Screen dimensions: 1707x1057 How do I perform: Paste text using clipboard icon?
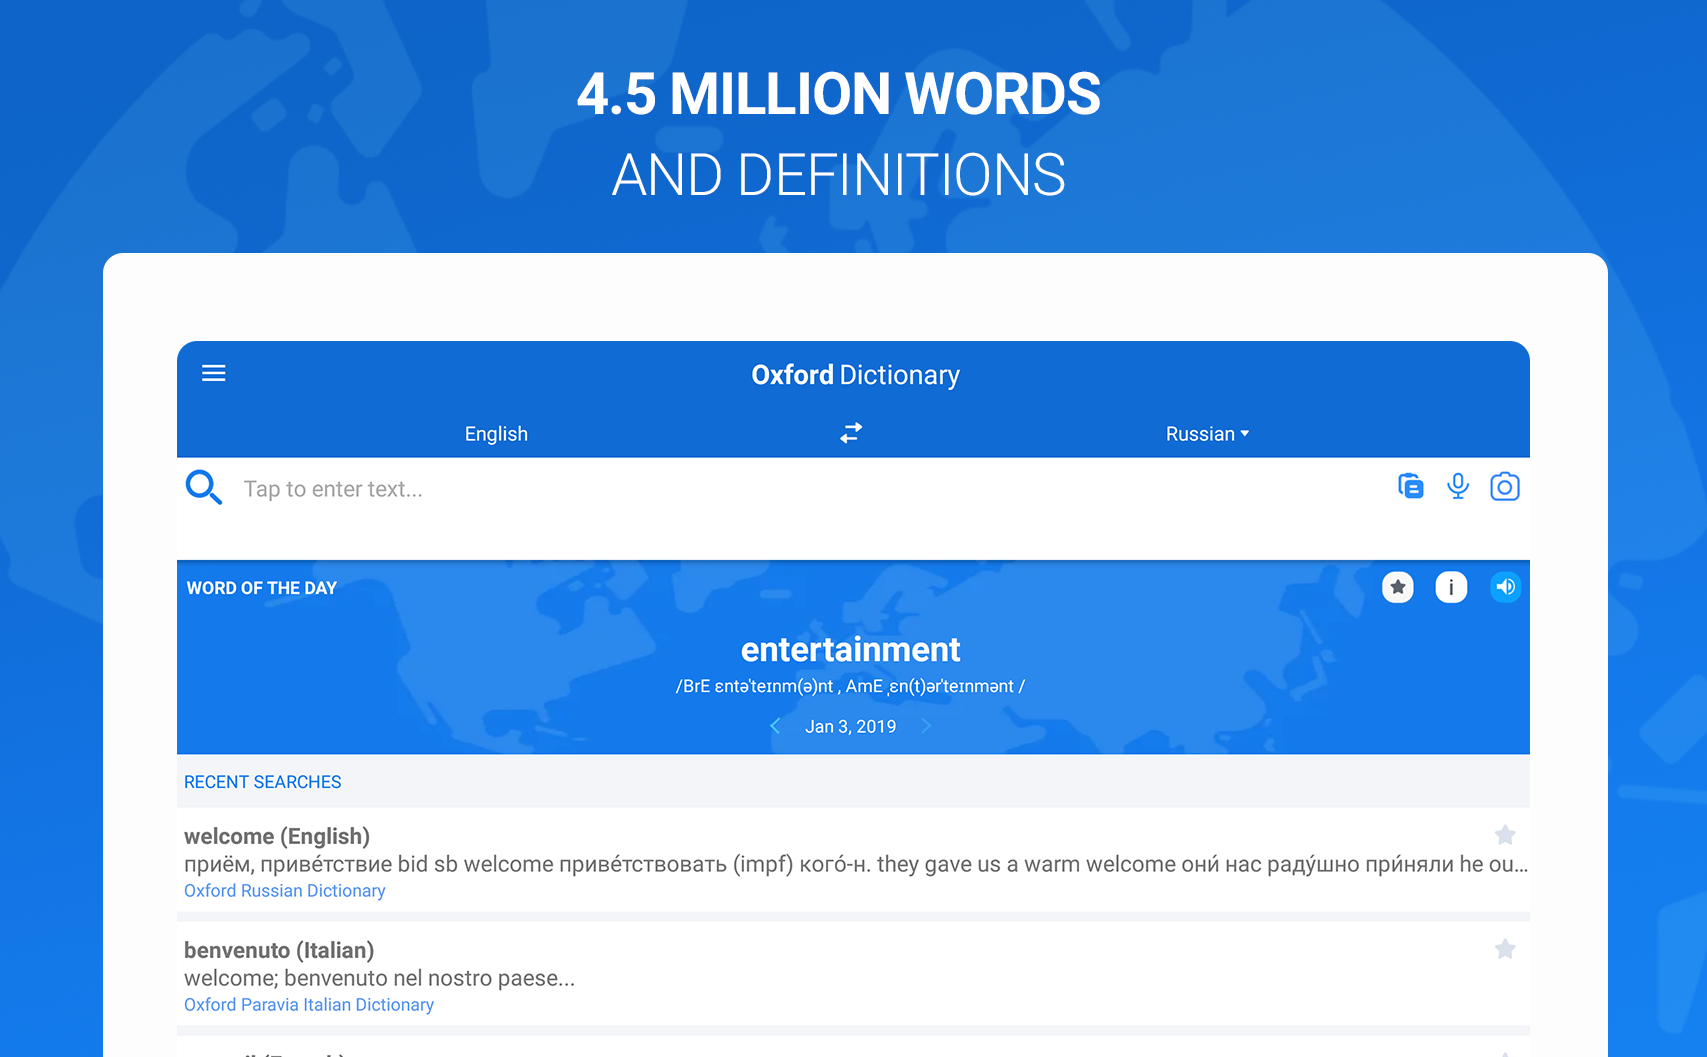1410,486
